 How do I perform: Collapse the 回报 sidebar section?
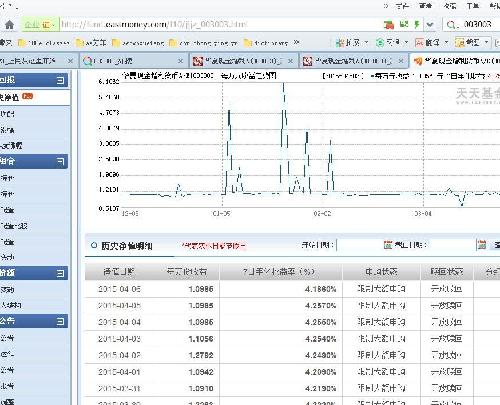60,80
